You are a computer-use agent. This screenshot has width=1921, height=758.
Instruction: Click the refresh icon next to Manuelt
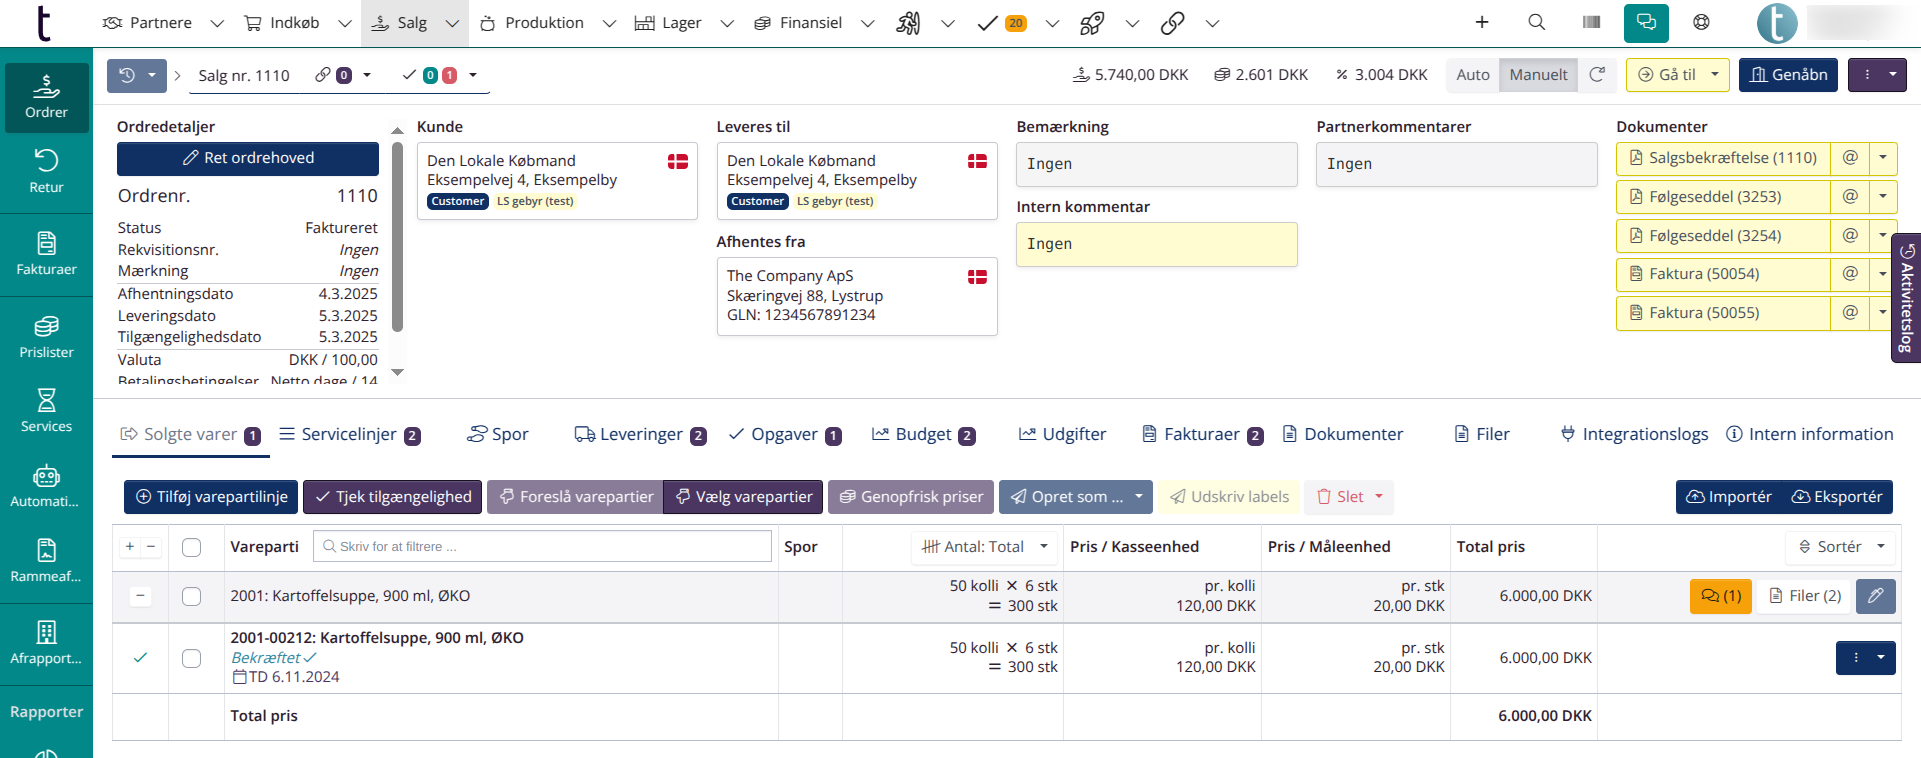click(1597, 75)
